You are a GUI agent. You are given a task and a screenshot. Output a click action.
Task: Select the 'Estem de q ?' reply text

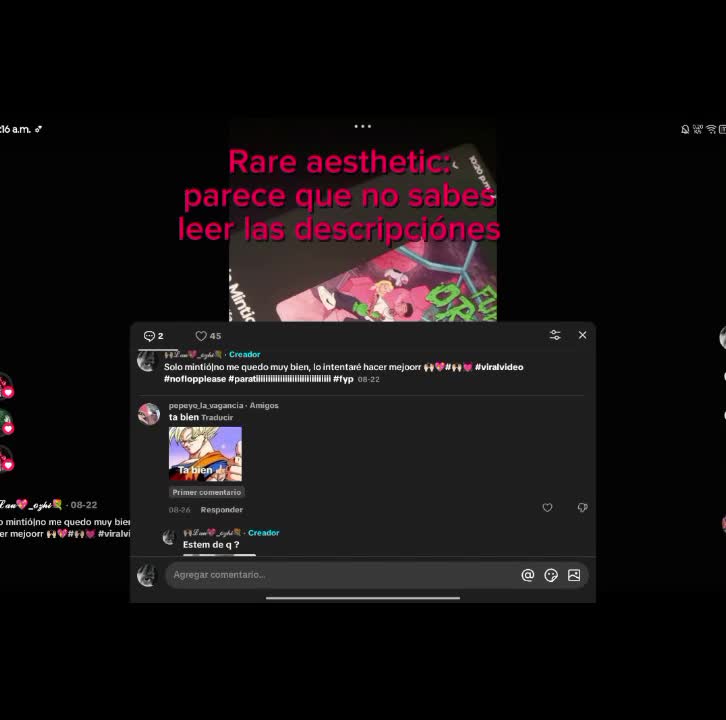coord(211,545)
